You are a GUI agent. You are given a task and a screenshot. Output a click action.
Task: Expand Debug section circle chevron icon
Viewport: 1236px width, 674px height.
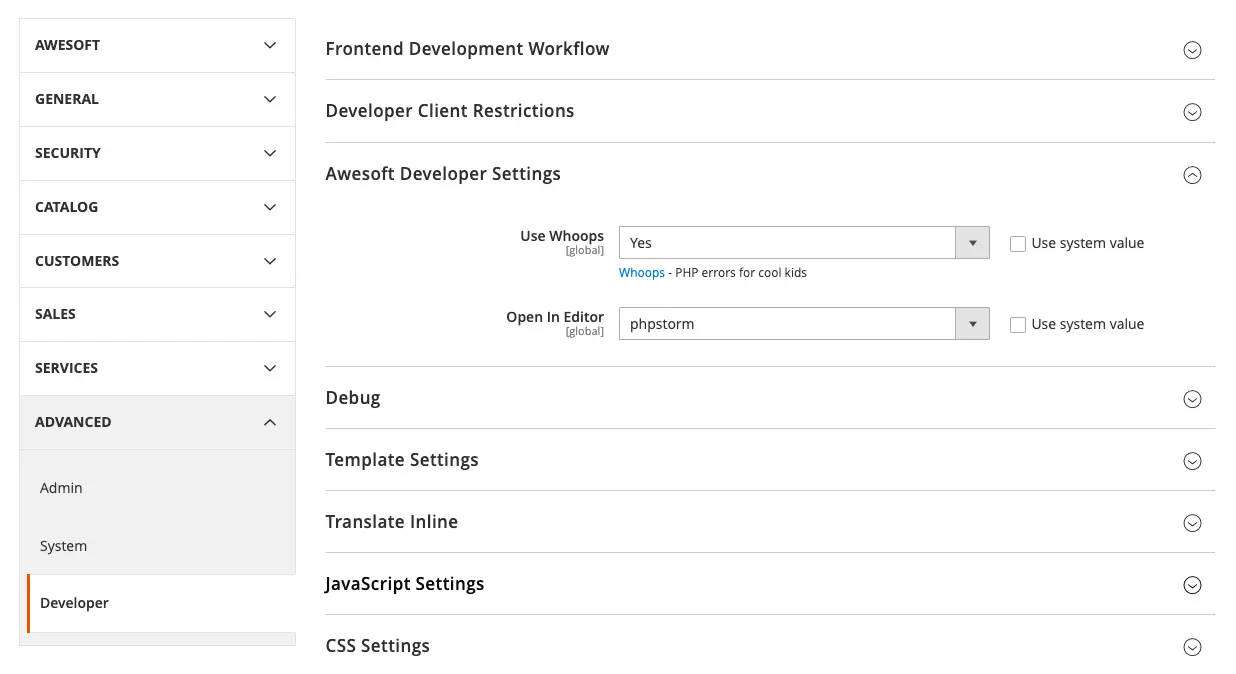point(1192,399)
